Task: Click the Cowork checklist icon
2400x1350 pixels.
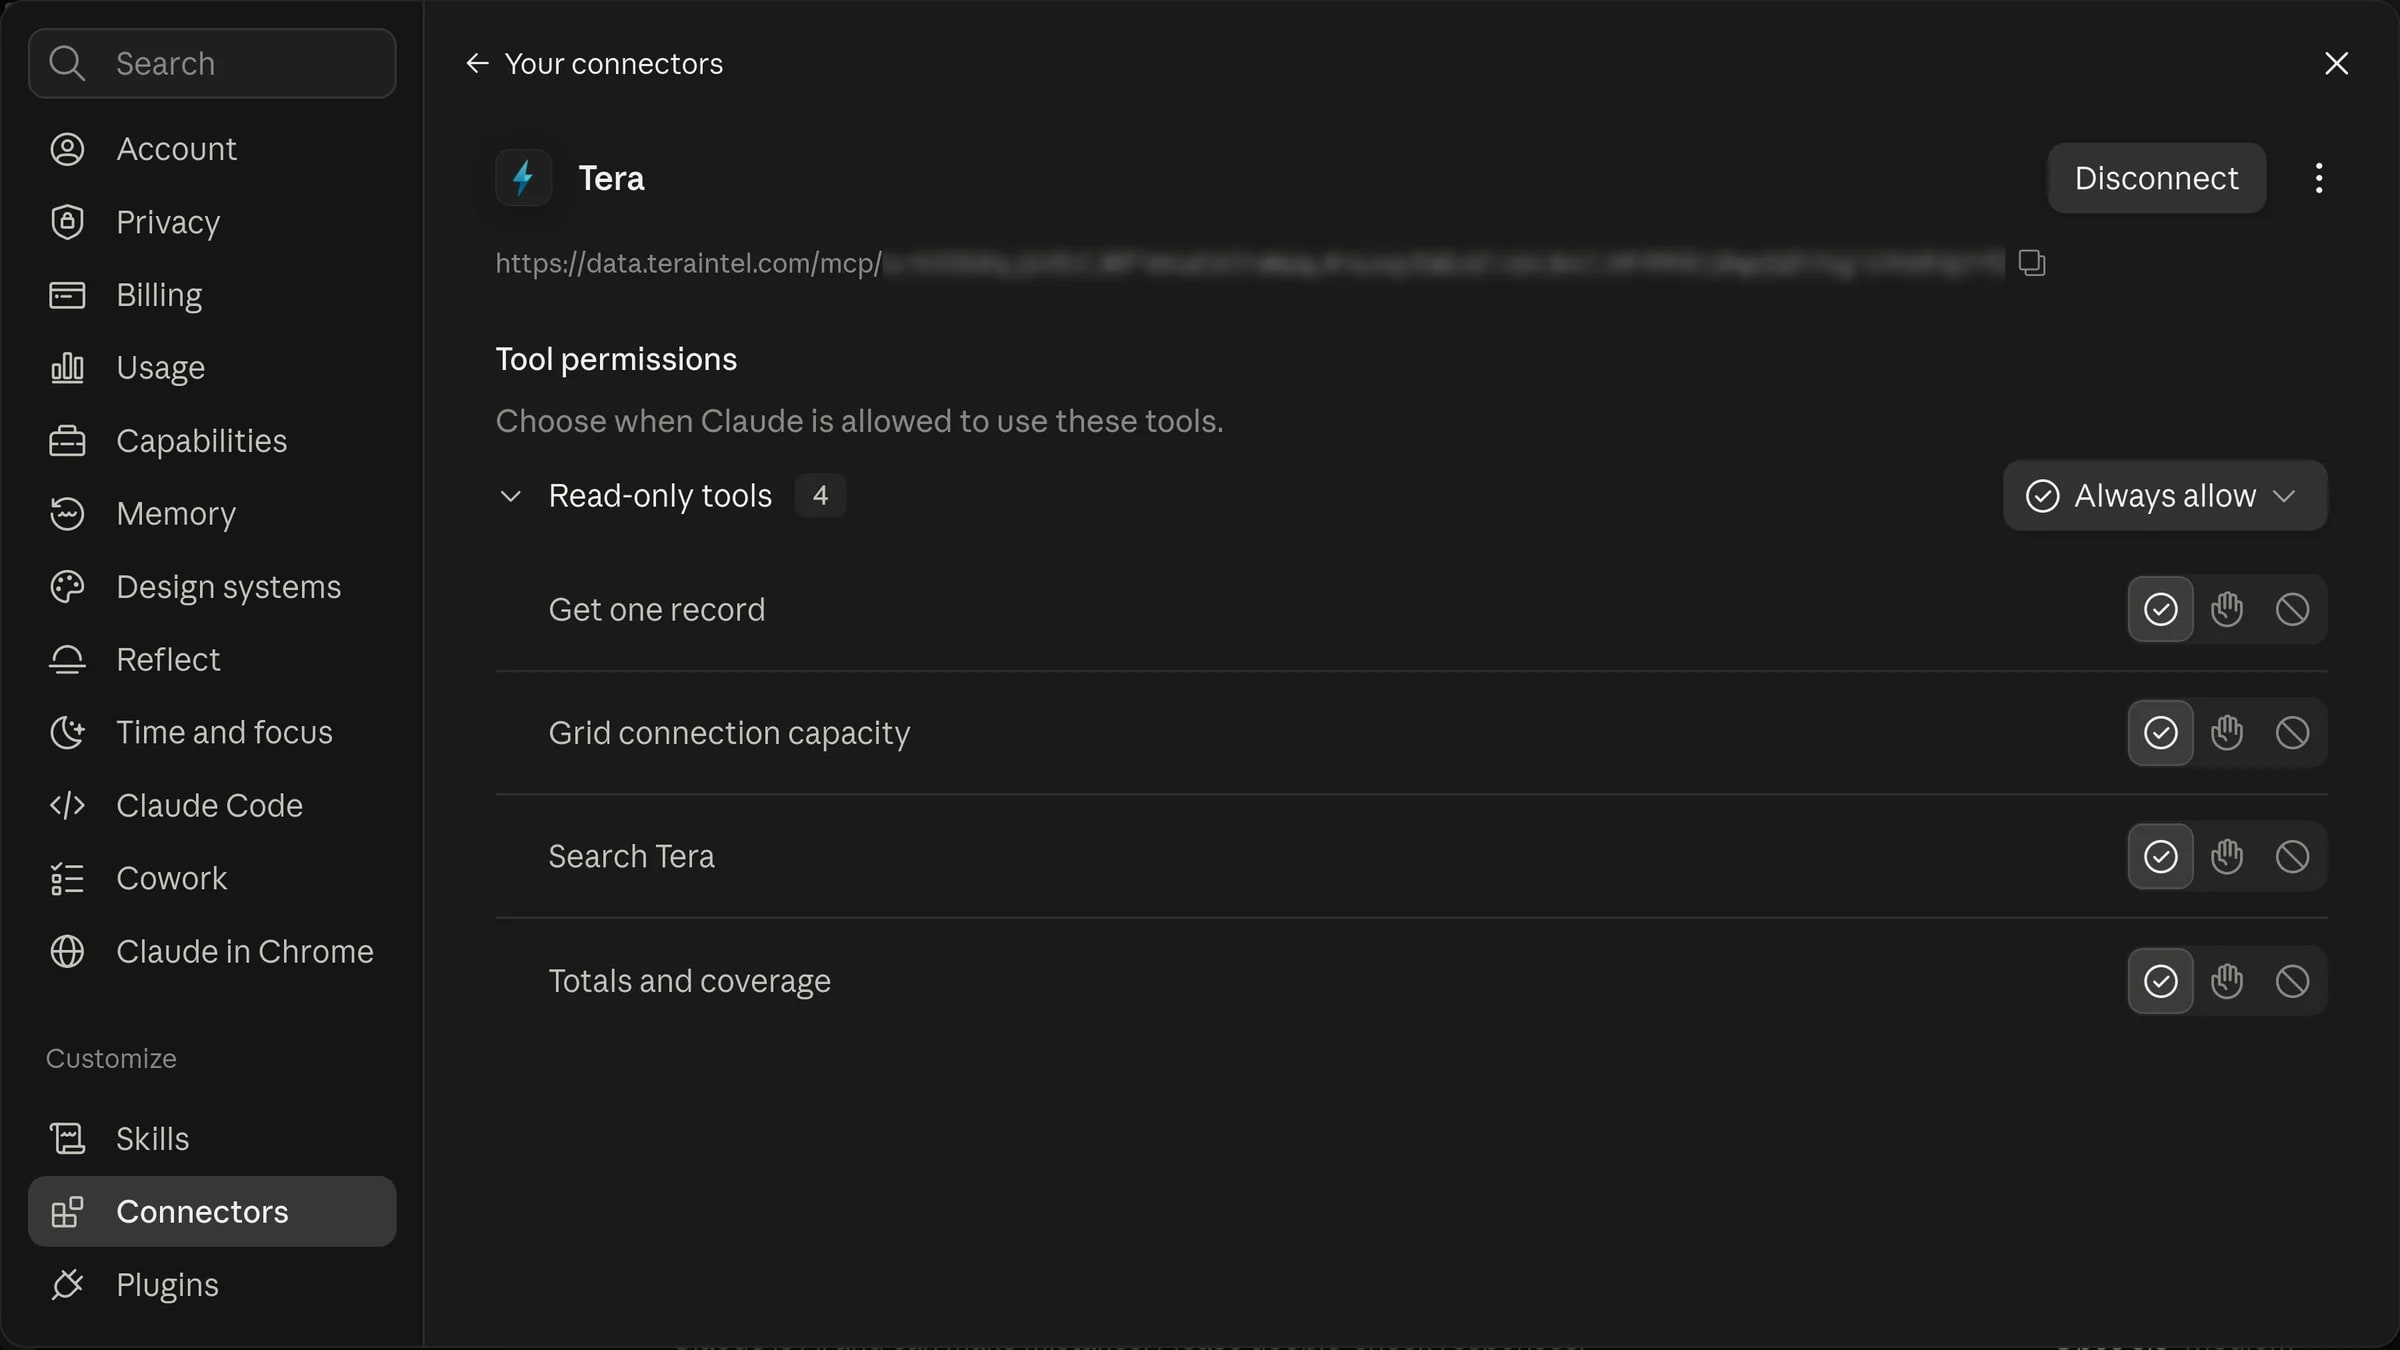Action: tap(67, 879)
